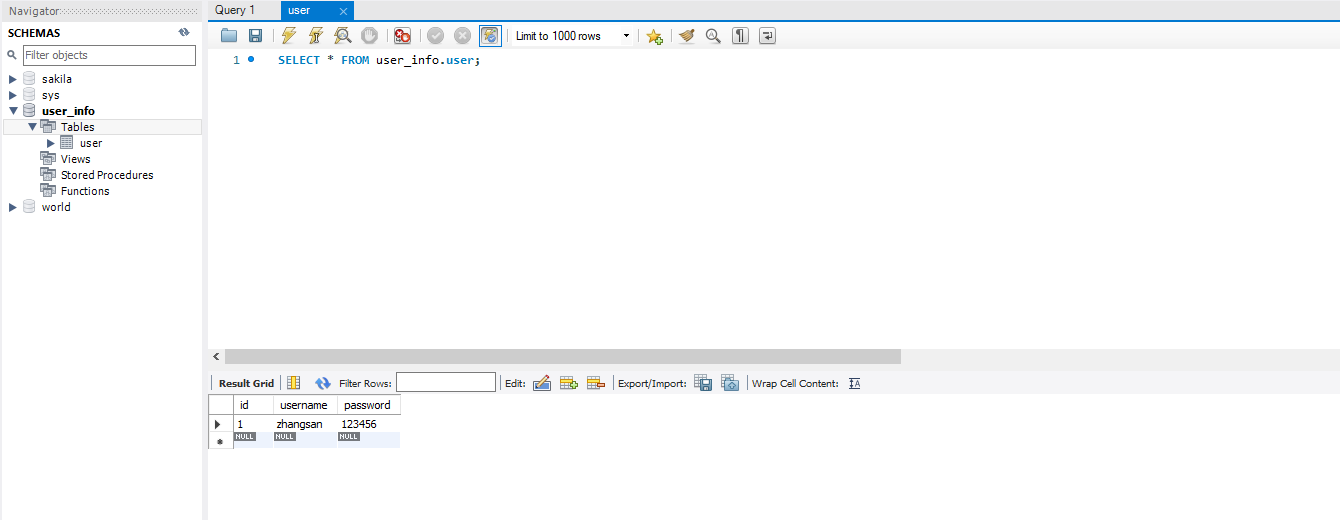1340x520 pixels.
Task: Commit the current transaction
Action: (x=436, y=36)
